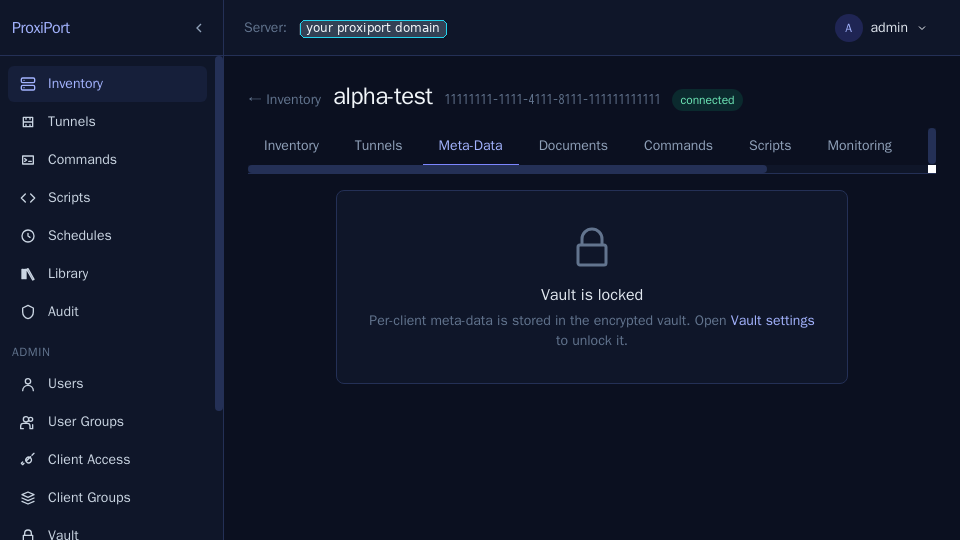Screen dimensions: 960x540
Task: Click the horizontal tab scrollbar thumb
Action: [x=507, y=170]
